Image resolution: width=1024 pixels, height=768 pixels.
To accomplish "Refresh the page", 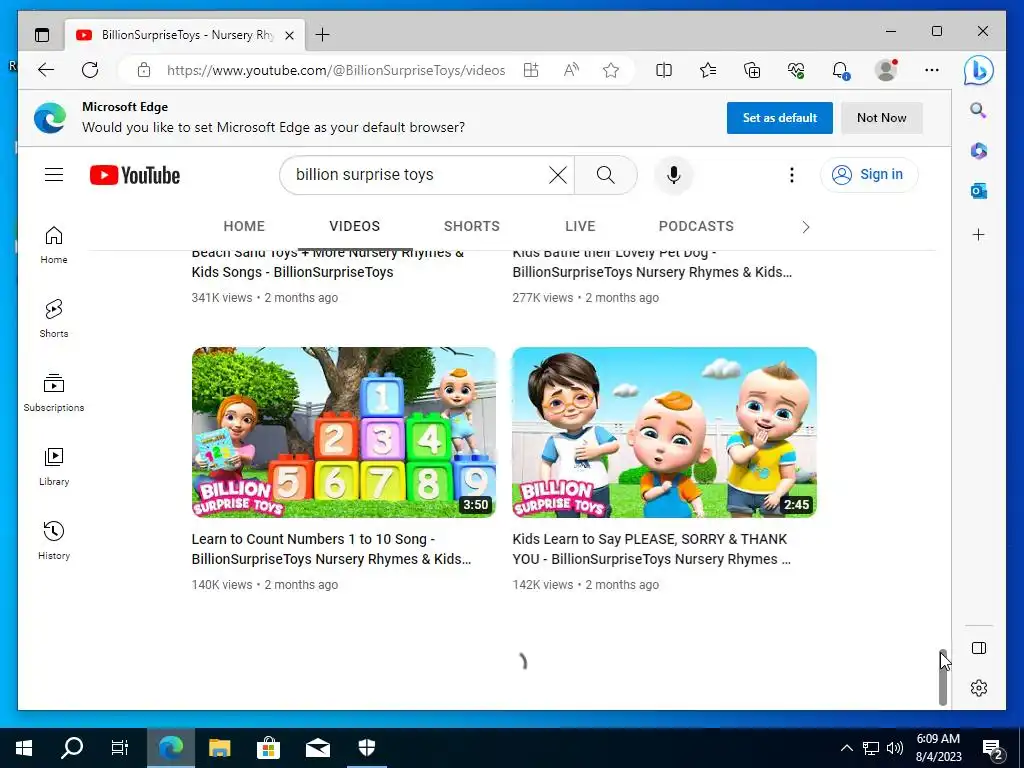I will 90,70.
